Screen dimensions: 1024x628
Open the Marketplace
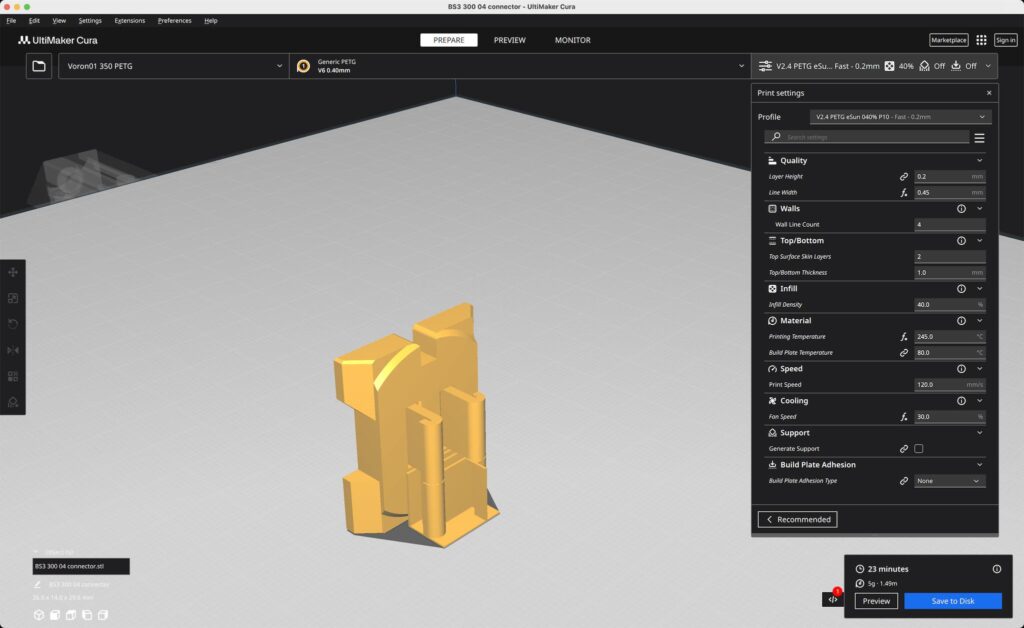pos(948,40)
